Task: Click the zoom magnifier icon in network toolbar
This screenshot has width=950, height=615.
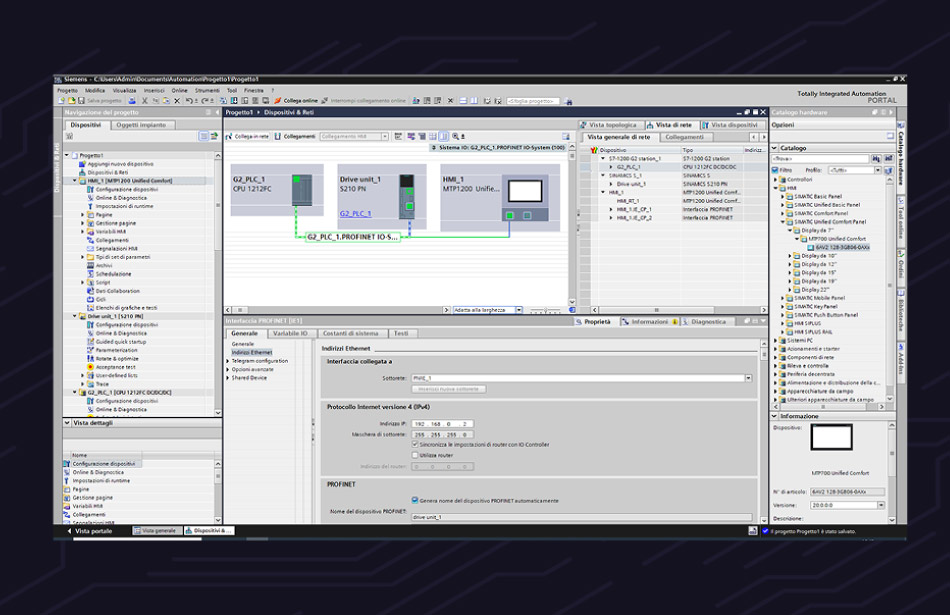Action: [456, 136]
